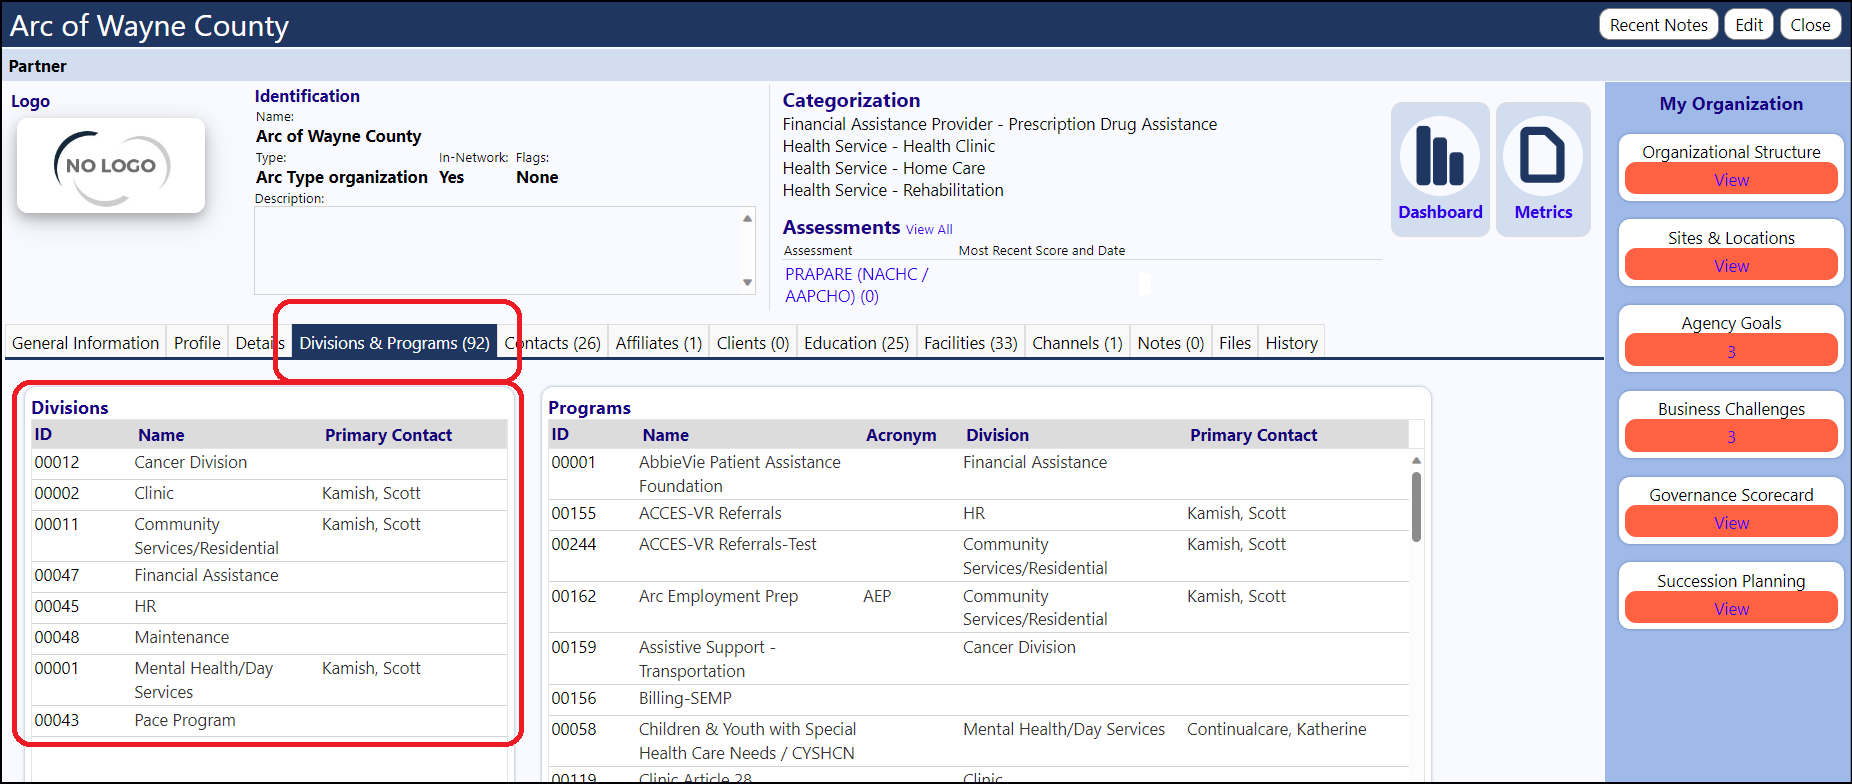Select Arc Employment Prep program

979,607
